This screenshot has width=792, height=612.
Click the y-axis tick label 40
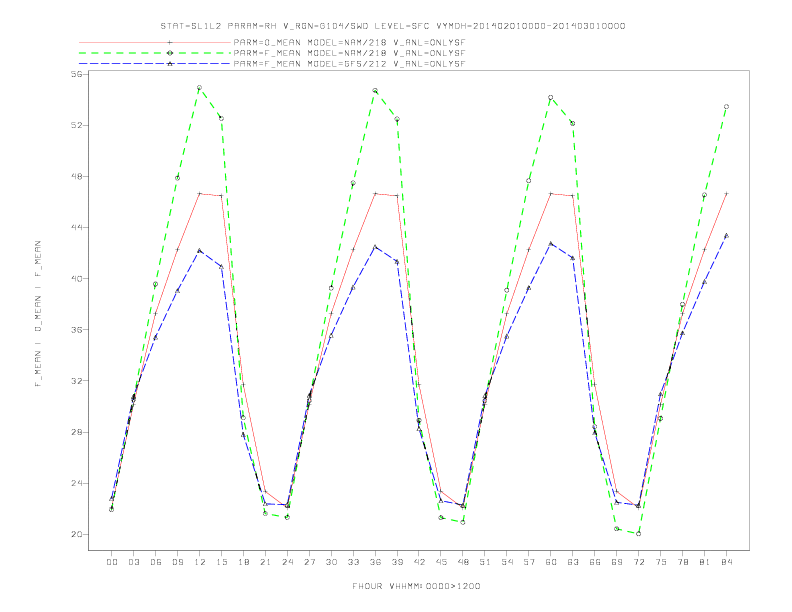[x=78, y=278]
